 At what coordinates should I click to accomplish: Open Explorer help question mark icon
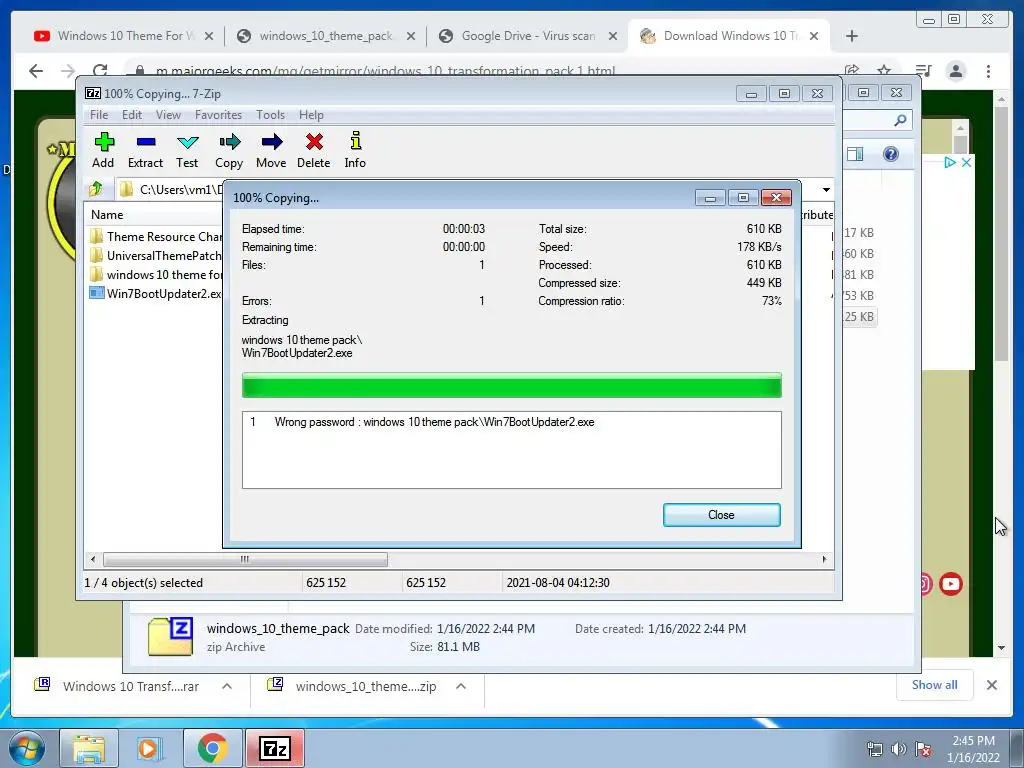(891, 154)
